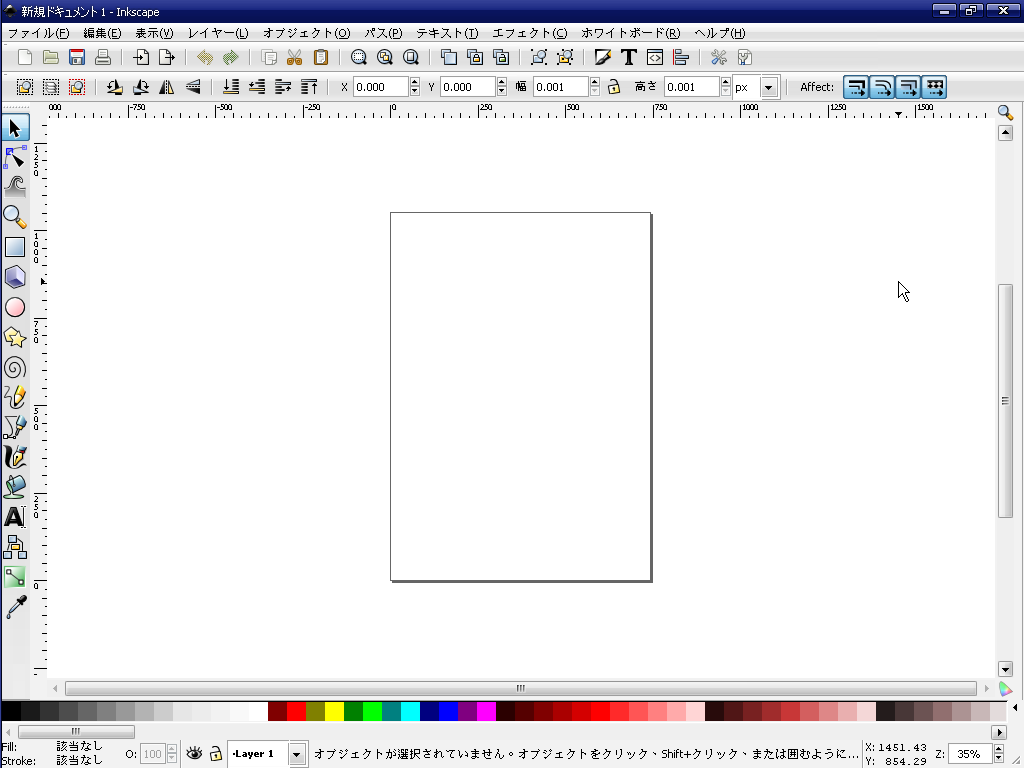Open the エフェクト(C) menu
Screen dimensions: 1024x768
pyautogui.click(x=529, y=33)
